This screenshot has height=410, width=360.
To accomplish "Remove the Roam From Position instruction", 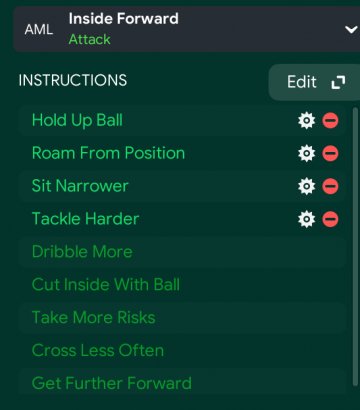I will (x=330, y=153).
